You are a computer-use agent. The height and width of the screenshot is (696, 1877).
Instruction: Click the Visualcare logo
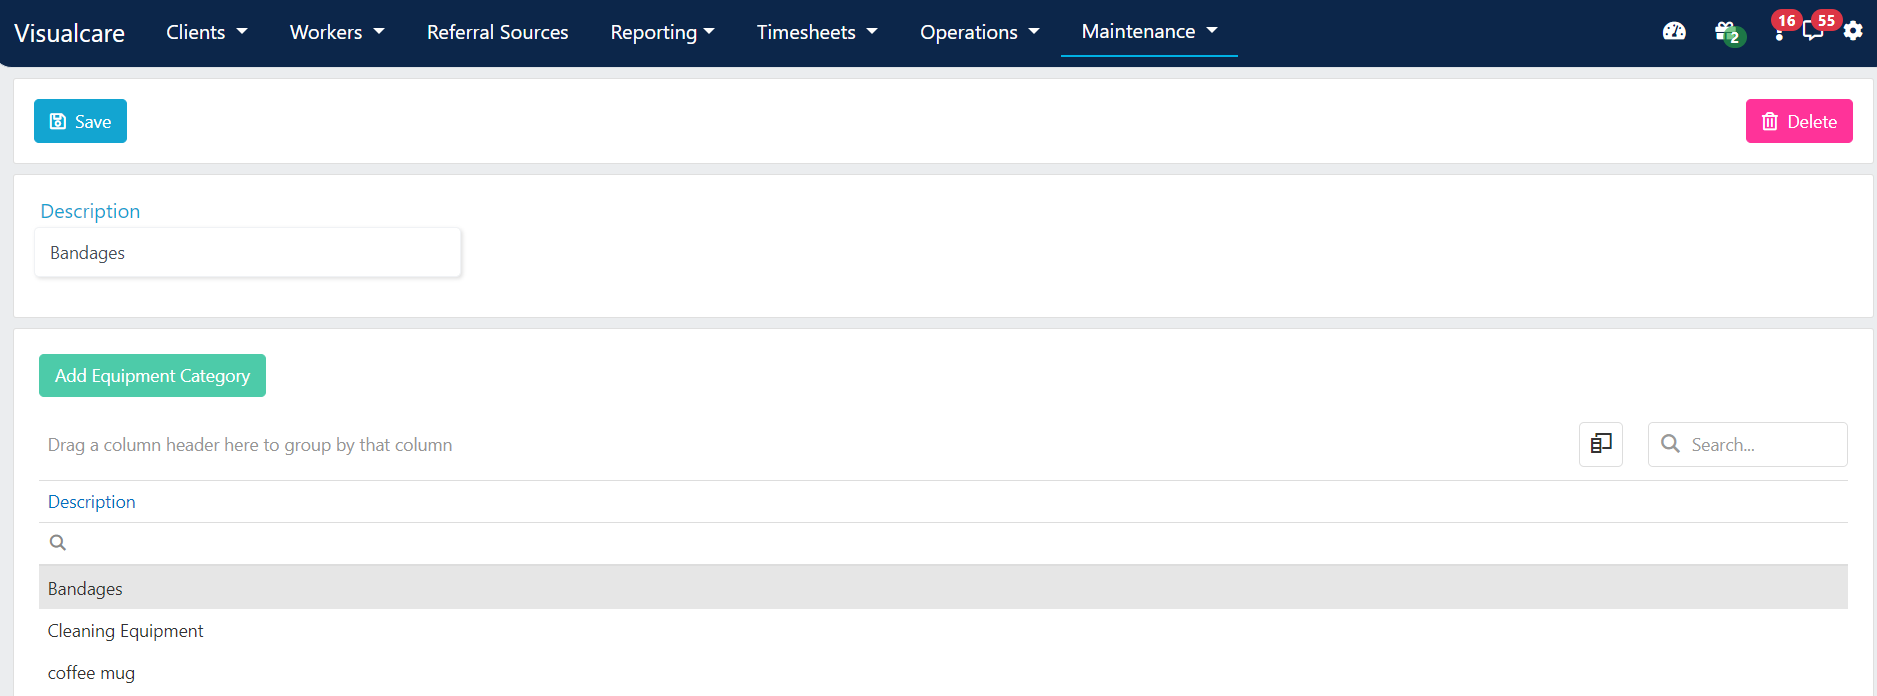(69, 33)
